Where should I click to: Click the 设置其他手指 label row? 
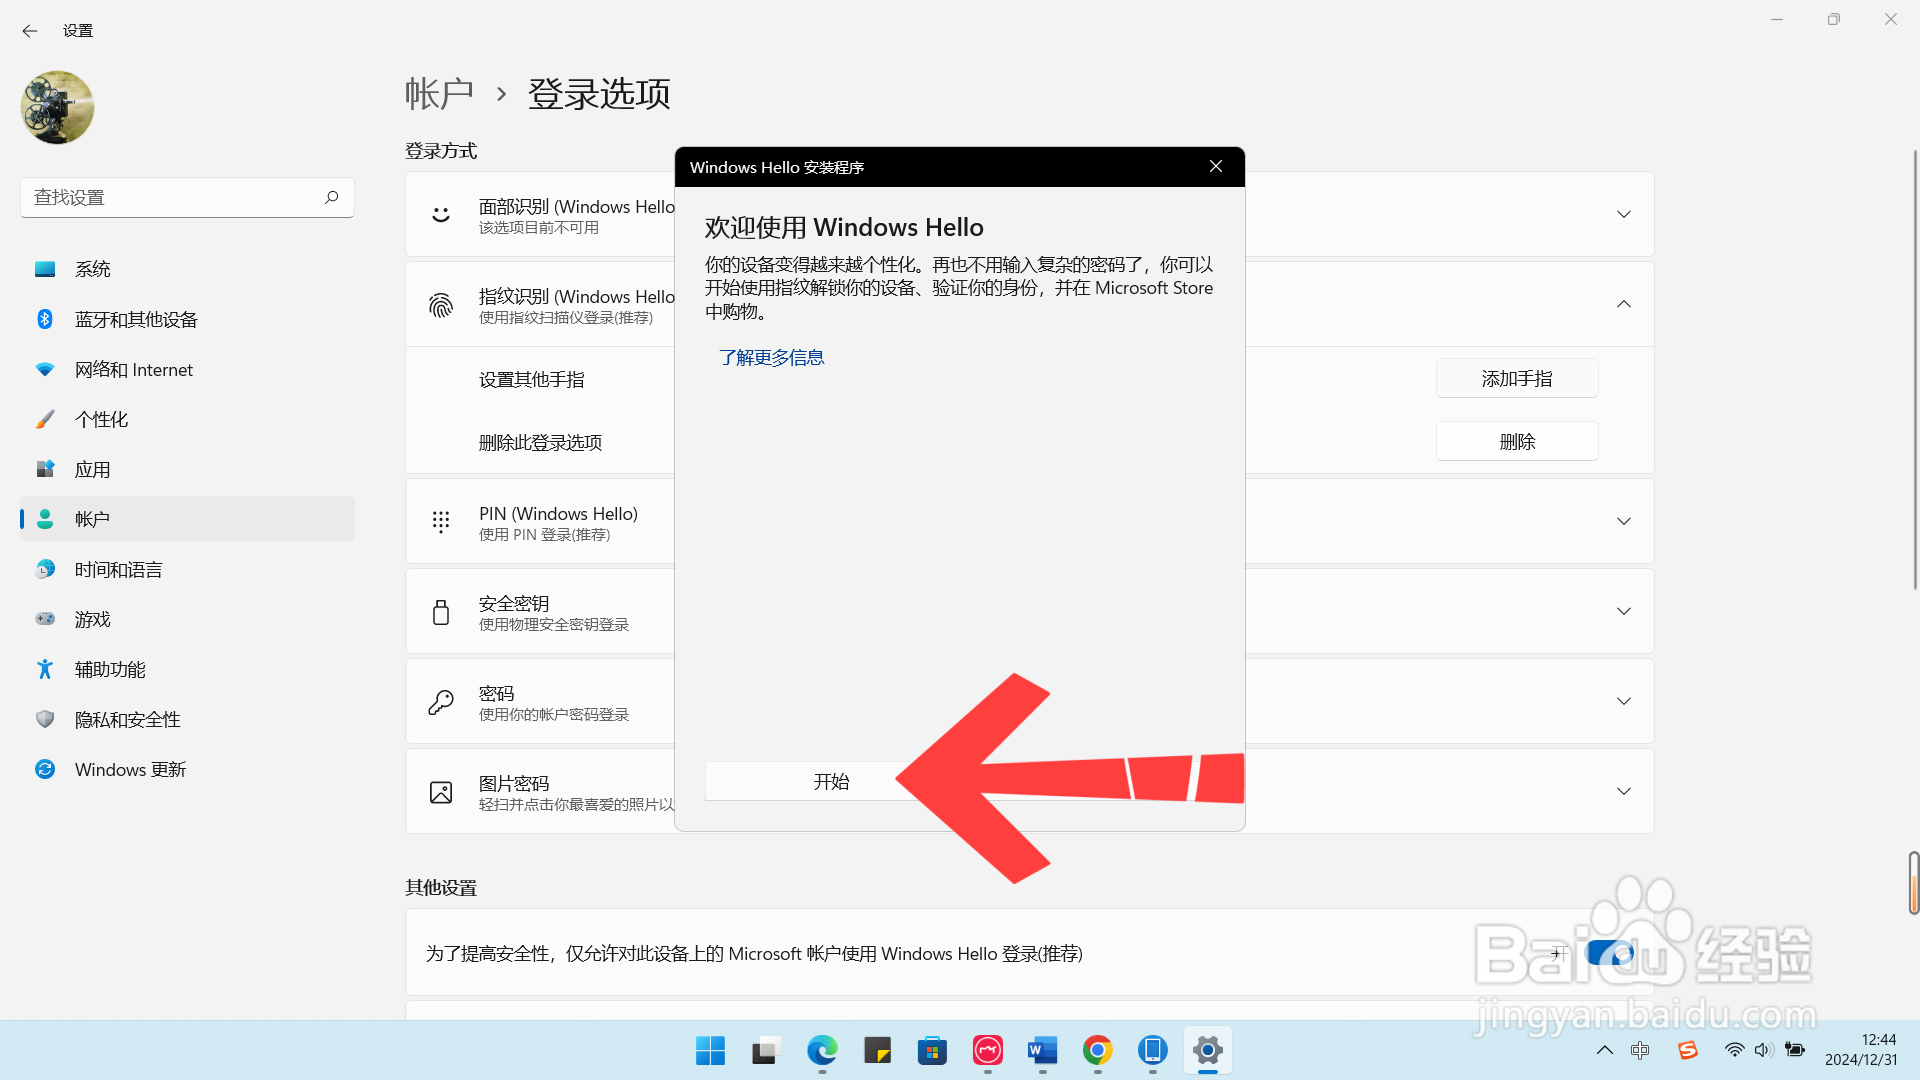tap(531, 380)
